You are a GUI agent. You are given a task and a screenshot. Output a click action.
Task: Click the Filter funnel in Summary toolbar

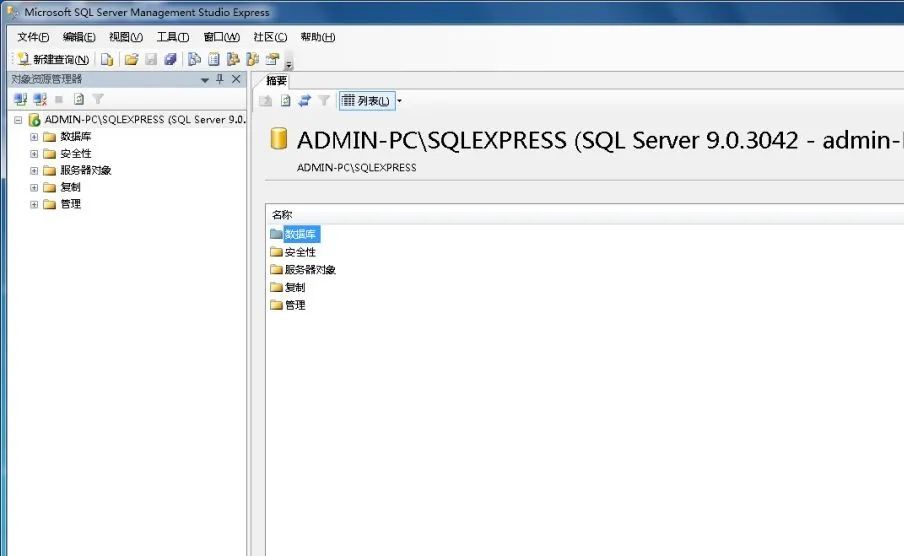point(324,101)
